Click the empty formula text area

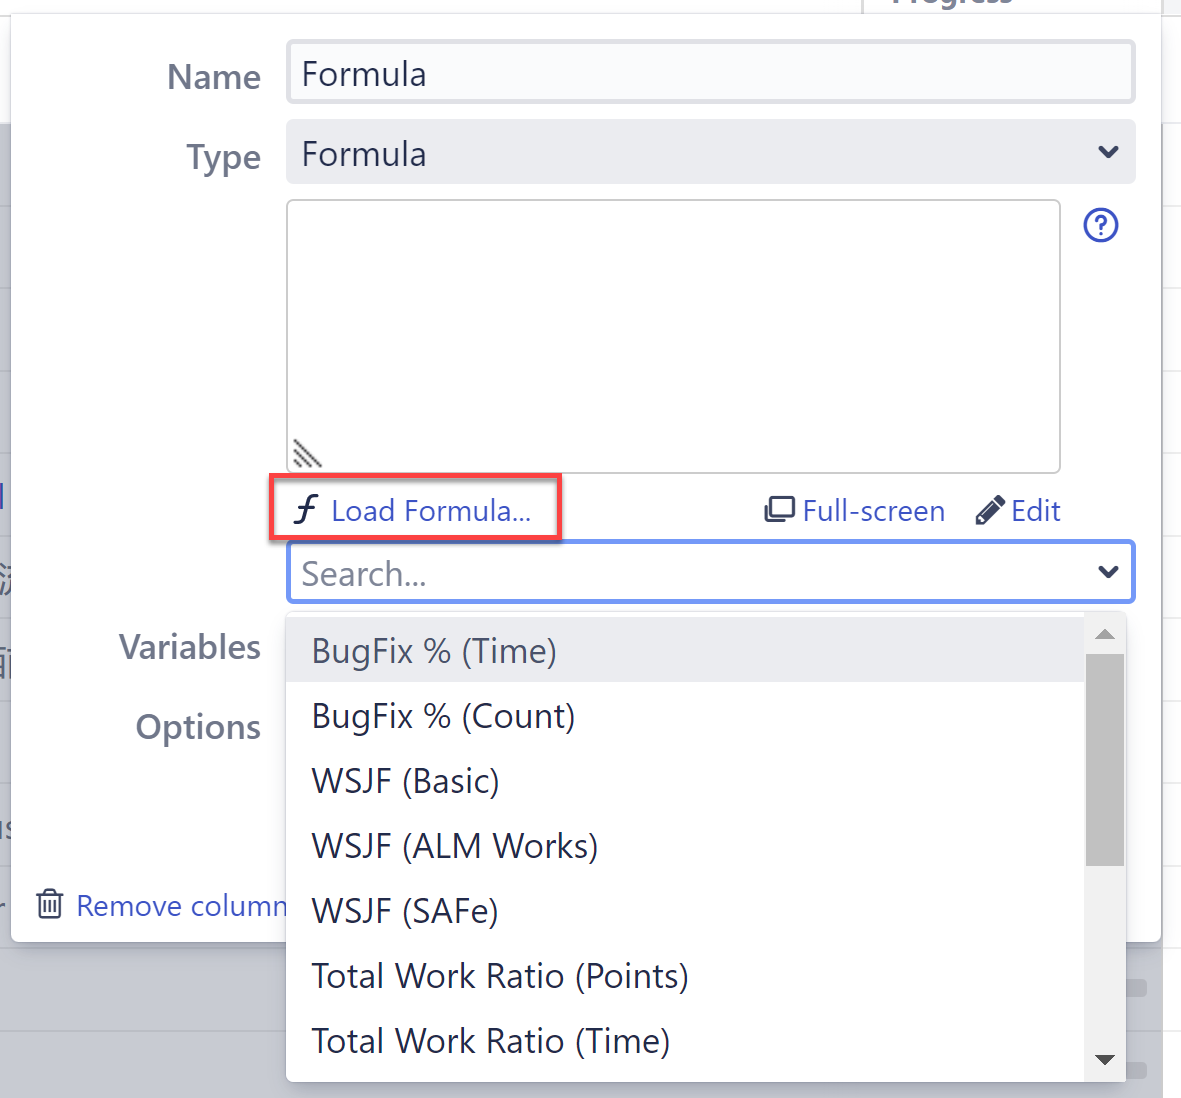673,330
